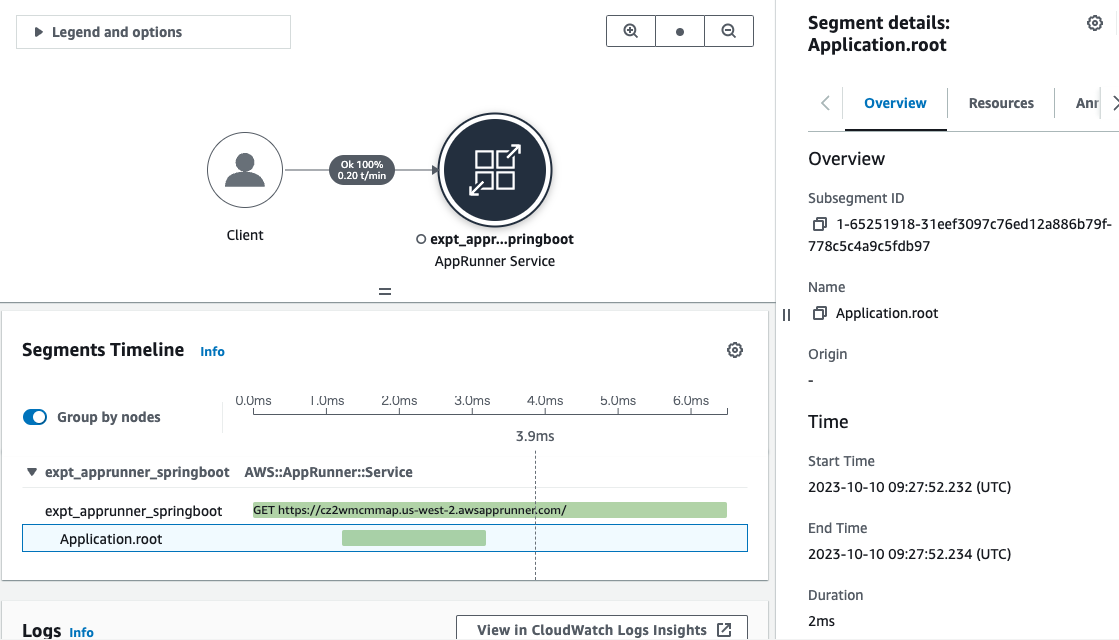The width and height of the screenshot is (1119, 640).
Task: Open segment details settings gear
Action: pos(1094,24)
